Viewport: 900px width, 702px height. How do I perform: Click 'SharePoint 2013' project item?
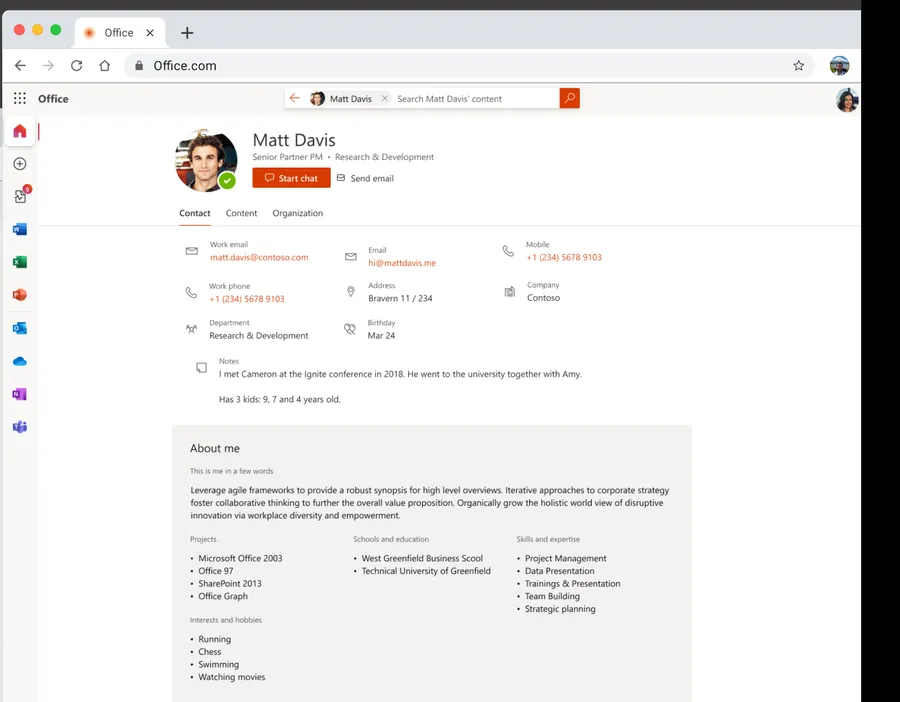[x=230, y=584]
